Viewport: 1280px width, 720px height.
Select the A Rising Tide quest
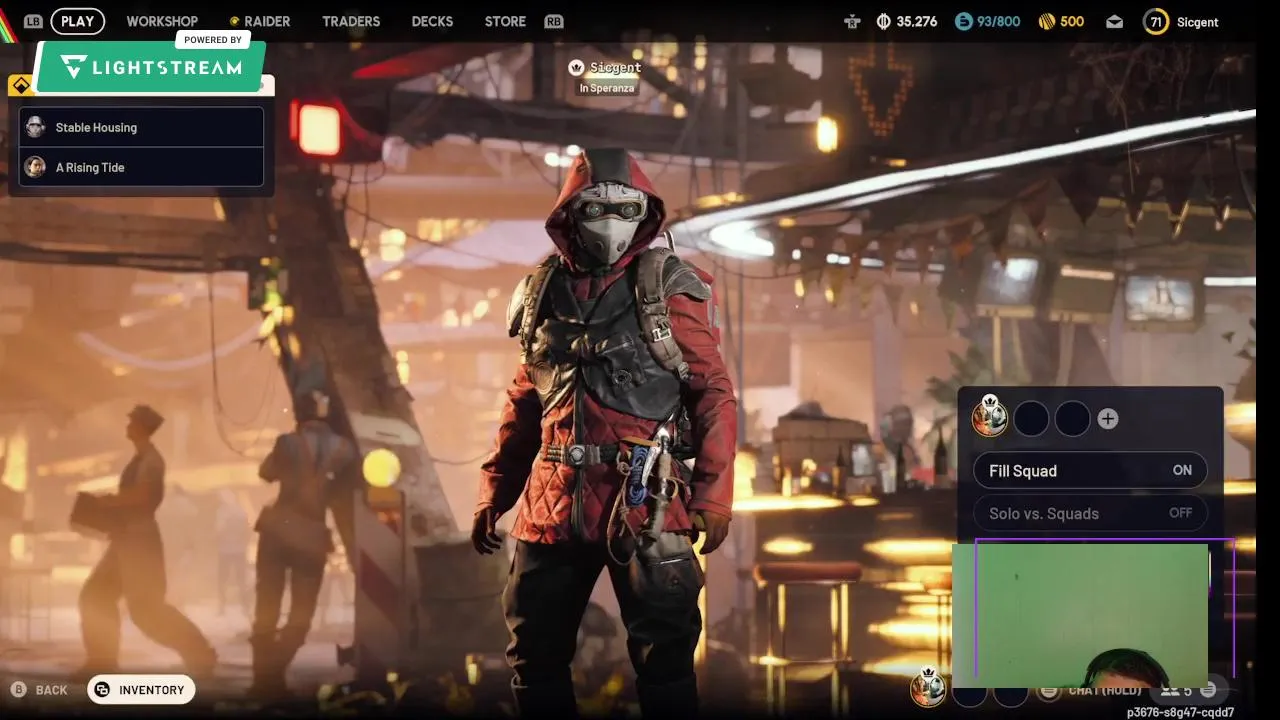coord(141,167)
